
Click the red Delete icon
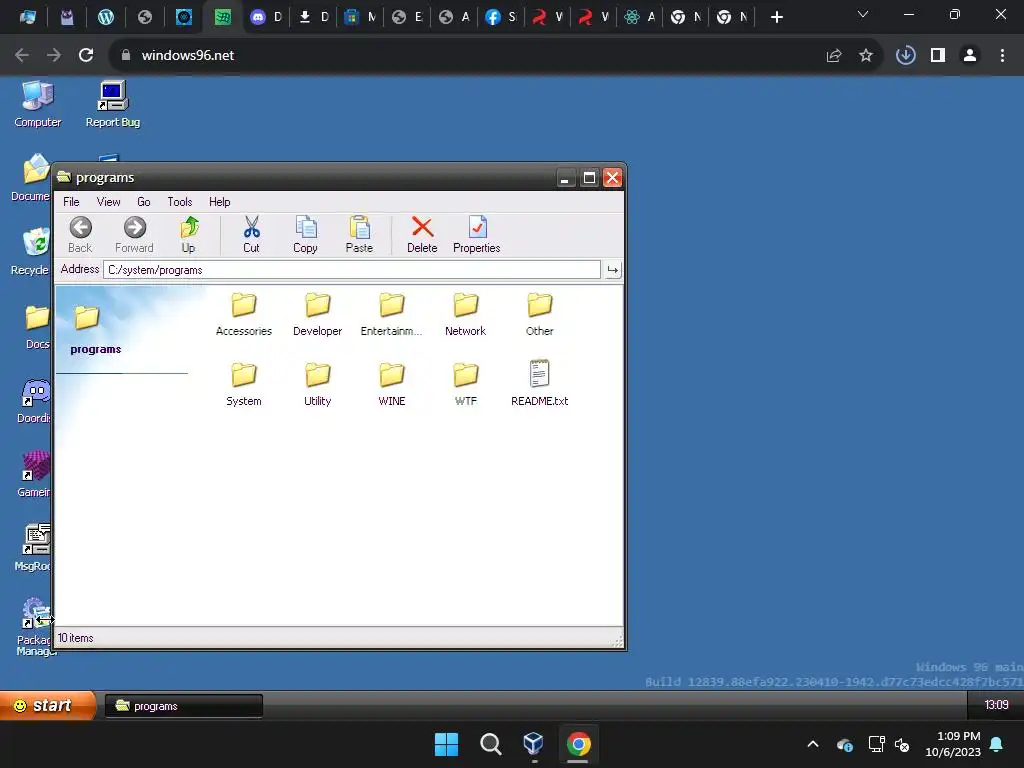pos(422,234)
